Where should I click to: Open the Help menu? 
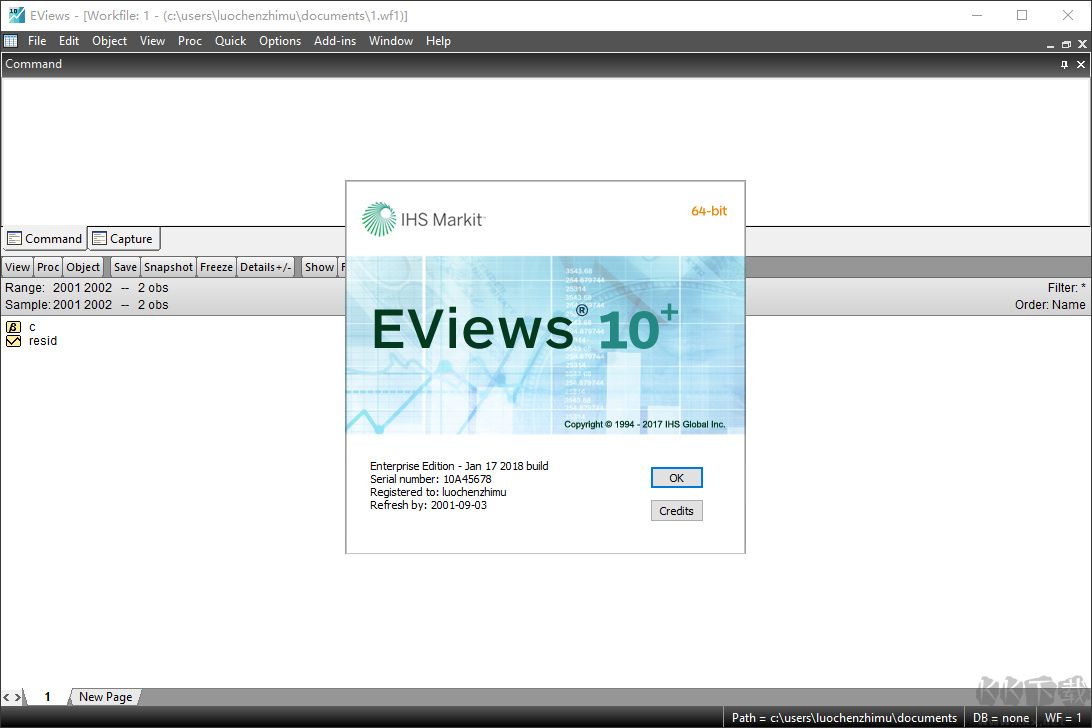[x=438, y=41]
